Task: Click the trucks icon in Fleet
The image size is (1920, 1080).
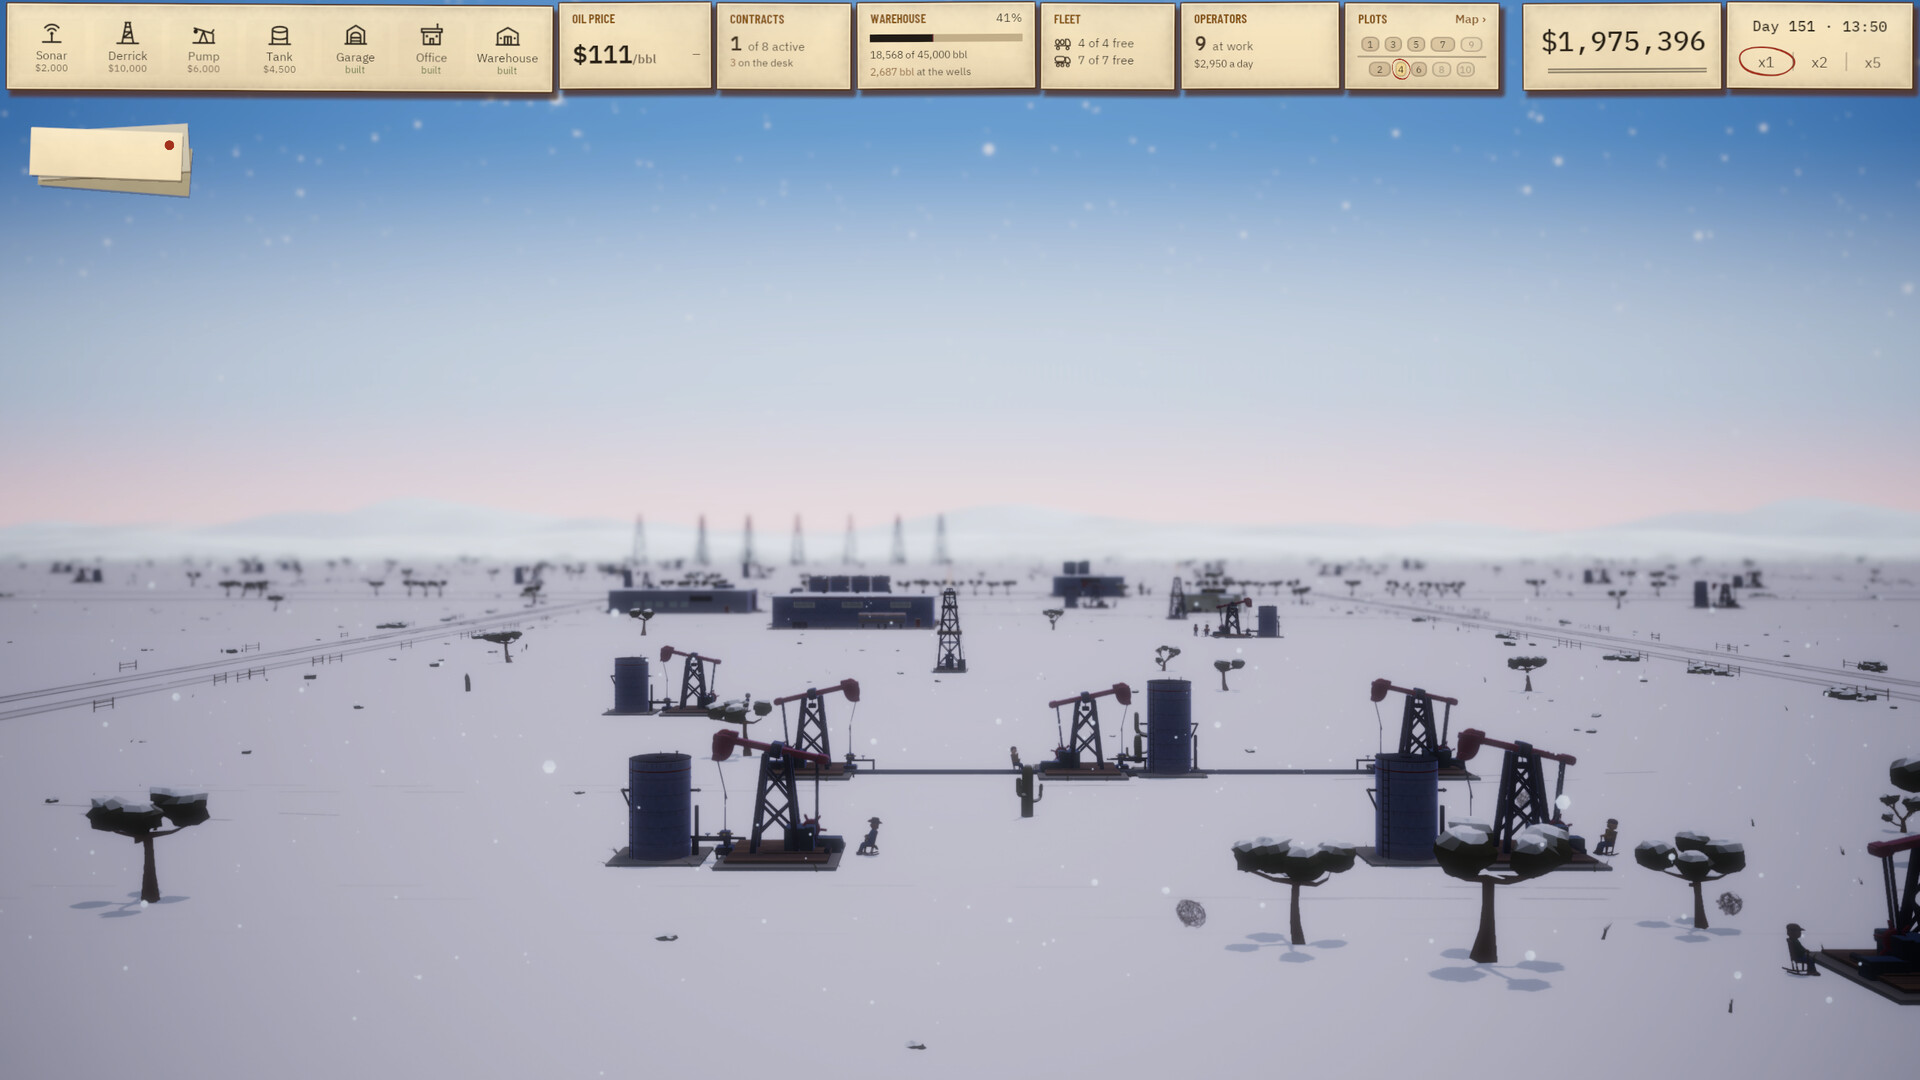Action: click(x=1062, y=61)
